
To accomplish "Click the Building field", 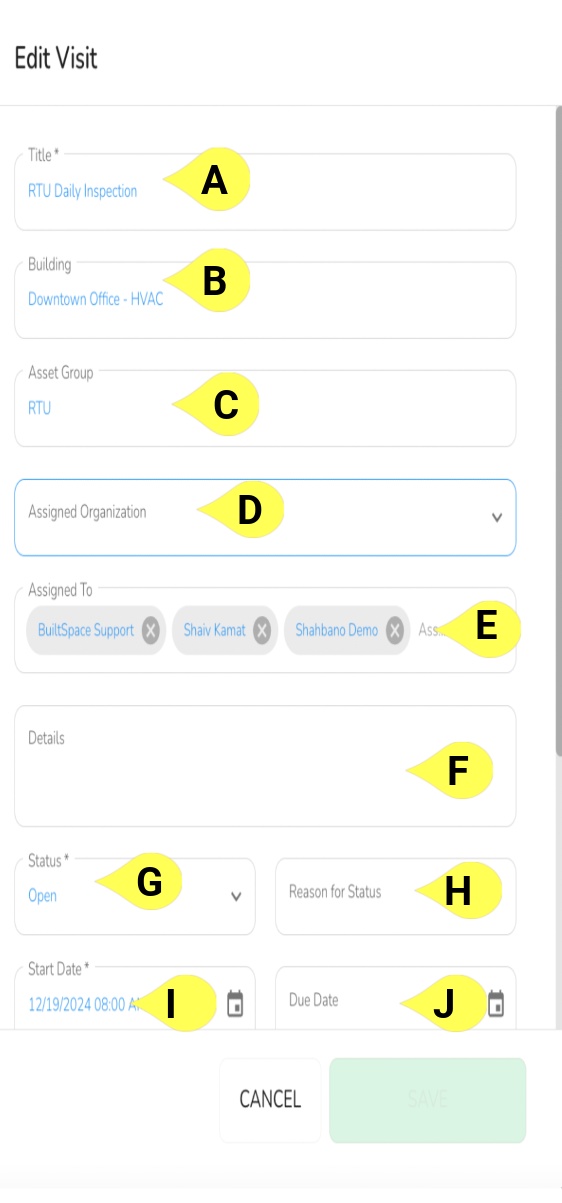I will click(265, 299).
